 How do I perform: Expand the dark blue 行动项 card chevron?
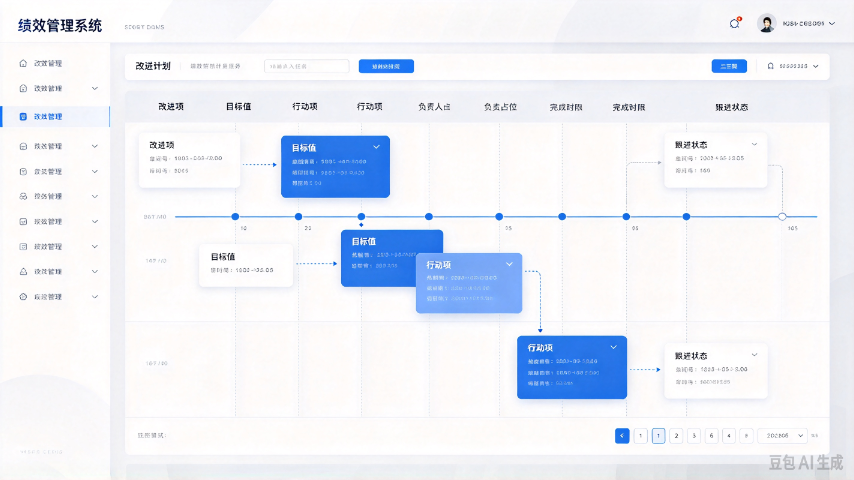point(613,347)
